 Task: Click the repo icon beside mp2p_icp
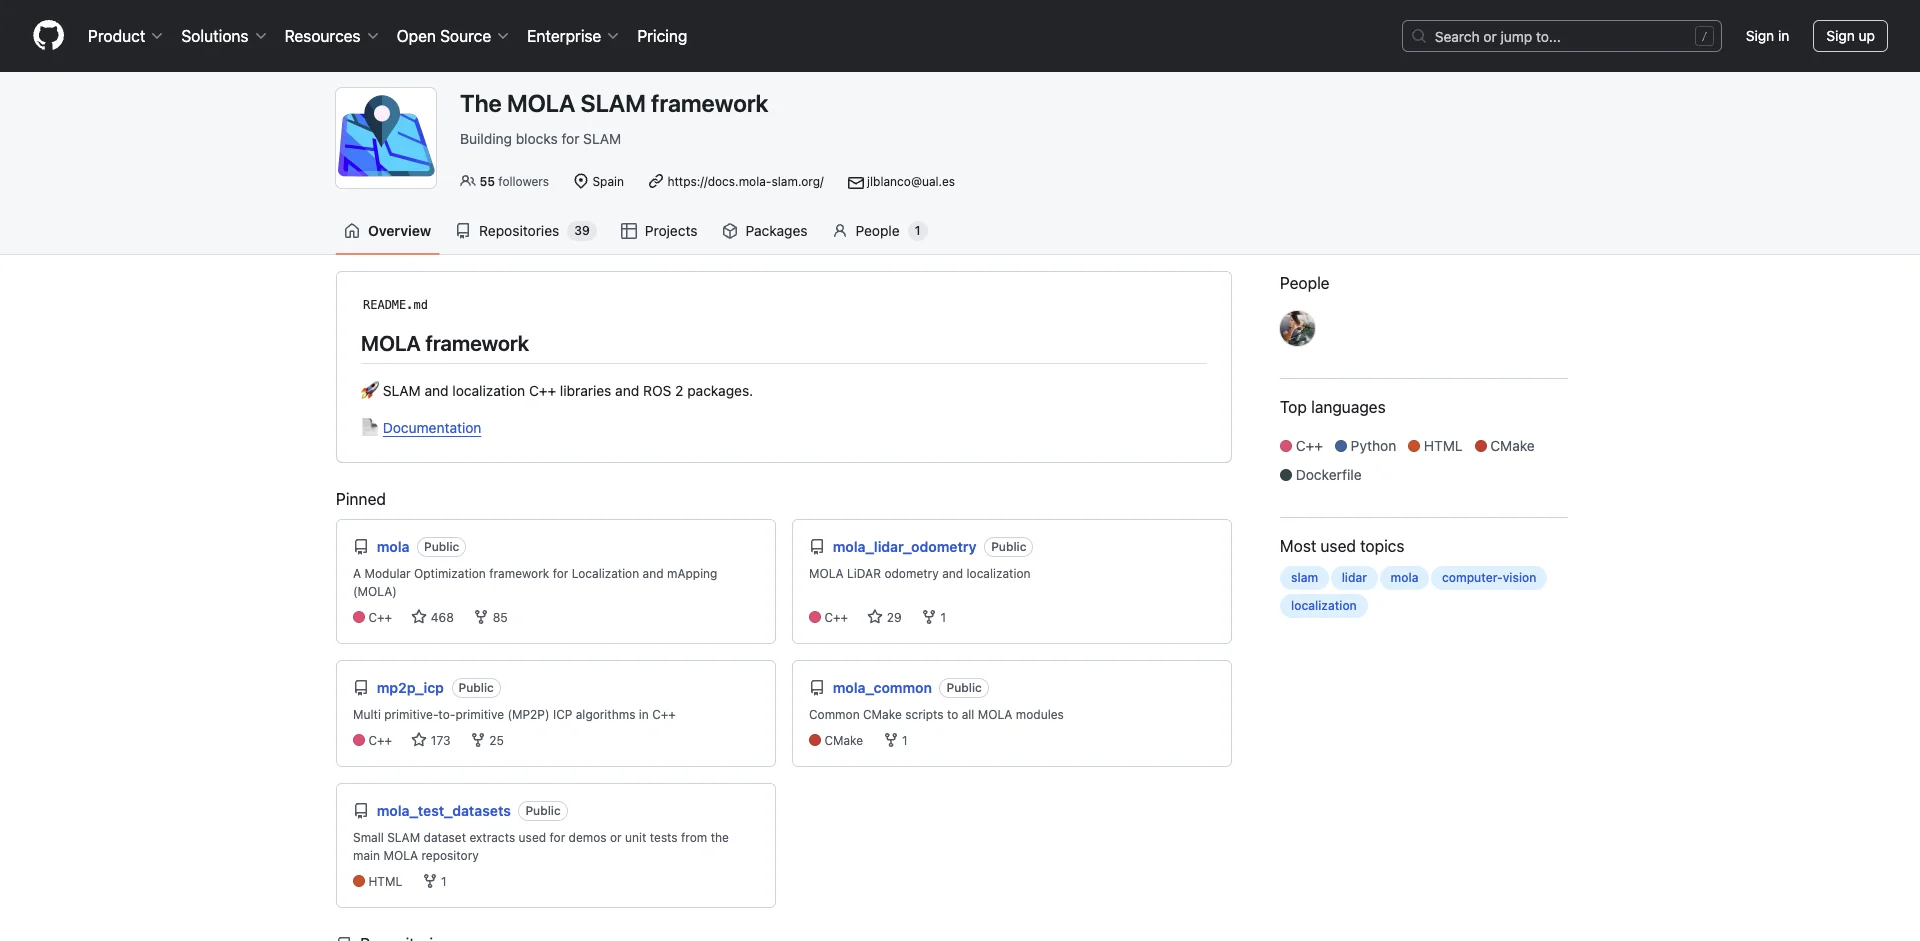pyautogui.click(x=361, y=688)
